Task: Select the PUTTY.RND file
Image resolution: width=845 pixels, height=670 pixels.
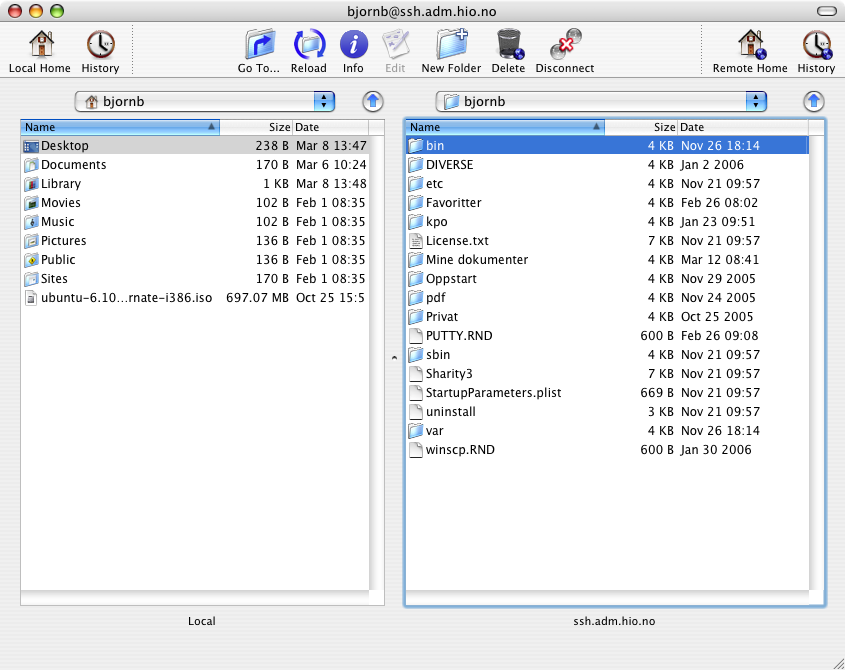Action: (x=607, y=336)
